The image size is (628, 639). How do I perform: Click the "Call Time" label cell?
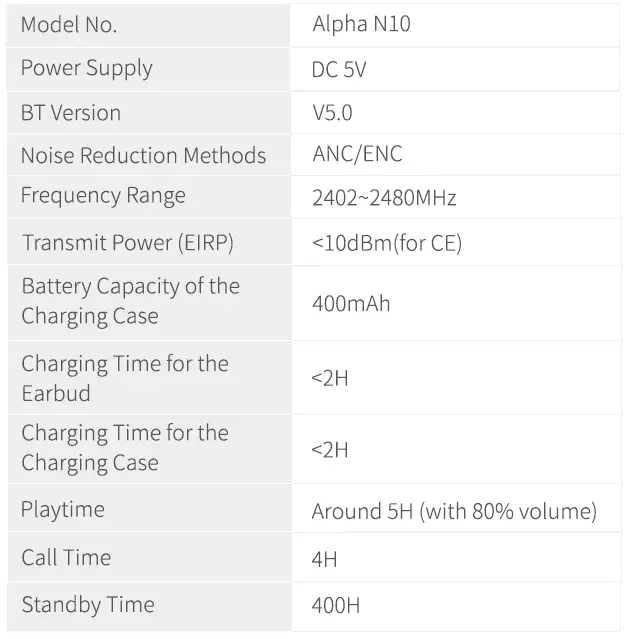tap(66, 558)
